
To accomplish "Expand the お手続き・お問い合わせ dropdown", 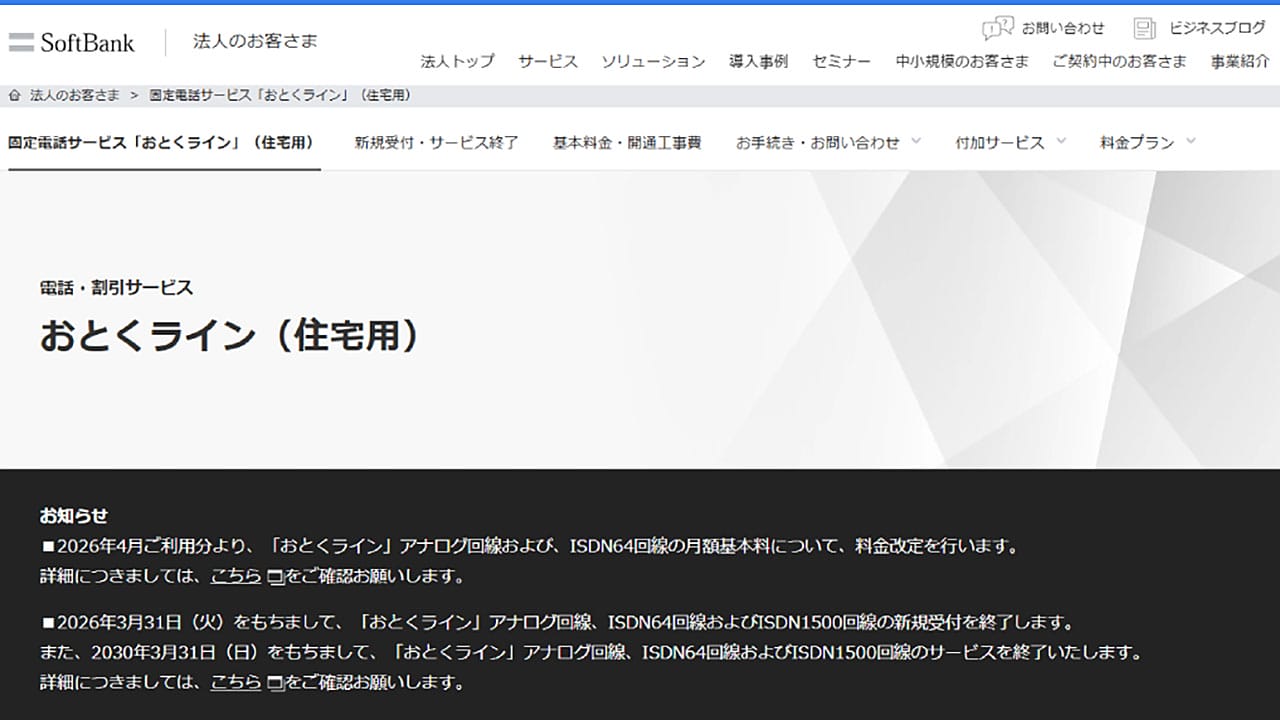I will pos(817,142).
